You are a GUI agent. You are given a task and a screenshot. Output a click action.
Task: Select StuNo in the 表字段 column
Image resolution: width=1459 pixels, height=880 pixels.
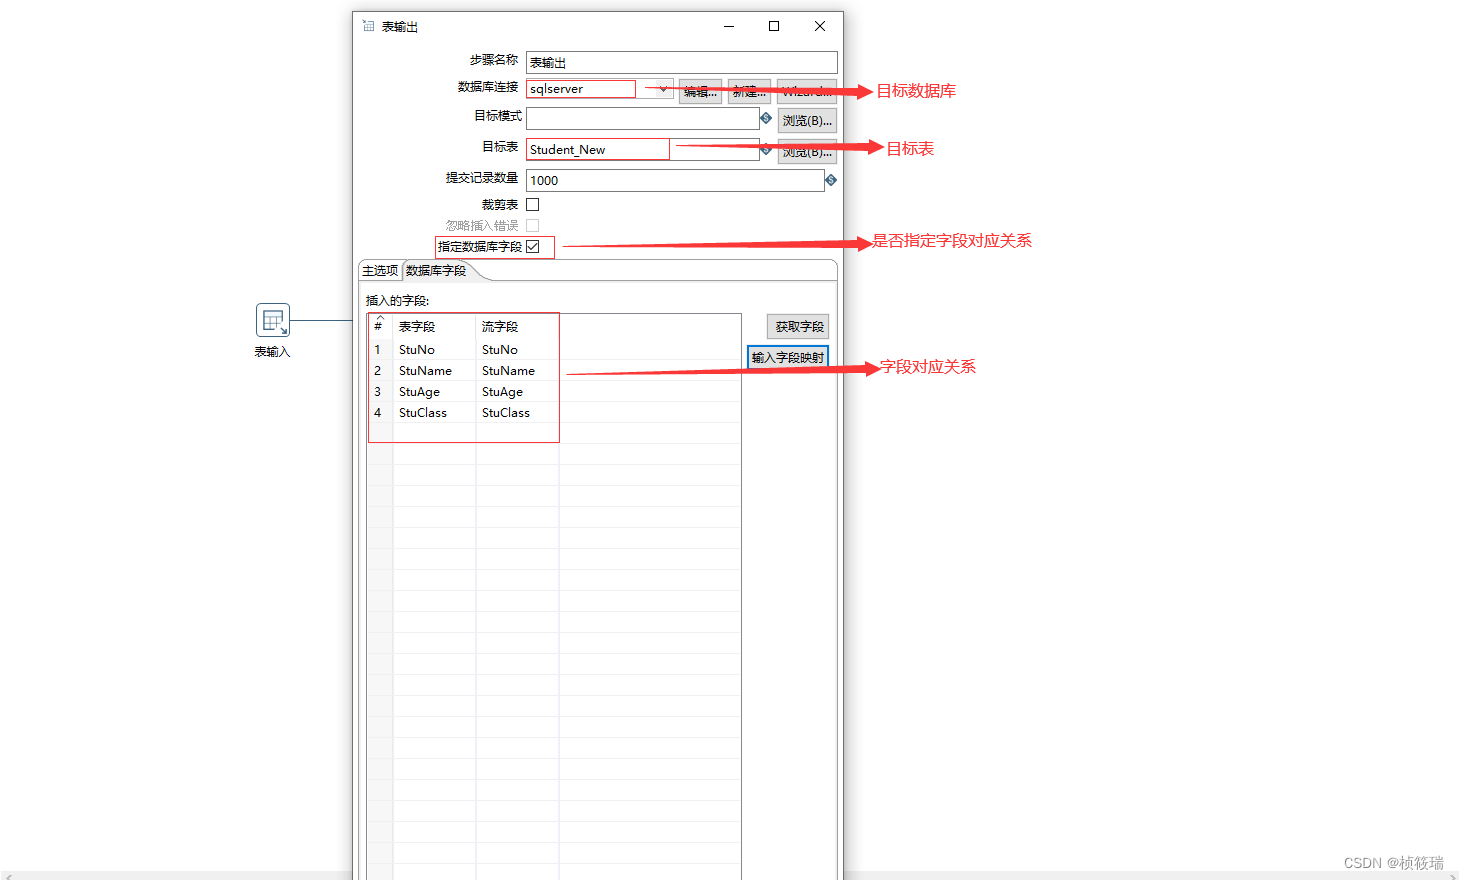tap(417, 350)
